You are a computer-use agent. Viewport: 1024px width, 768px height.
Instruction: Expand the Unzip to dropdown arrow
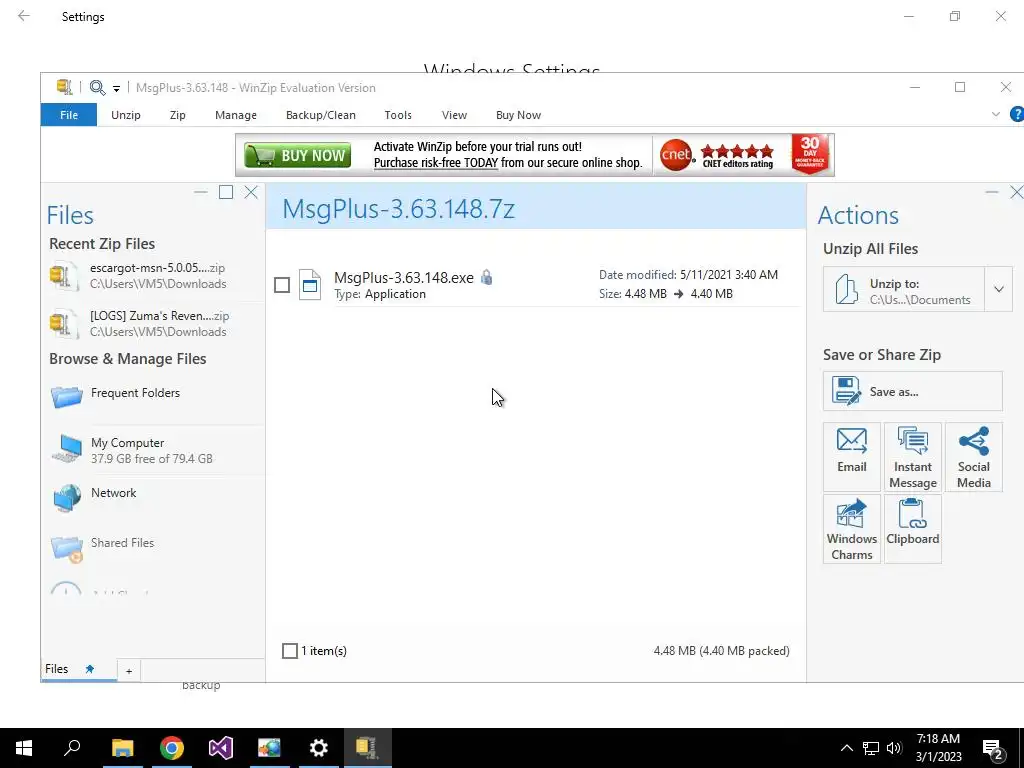pos(999,289)
